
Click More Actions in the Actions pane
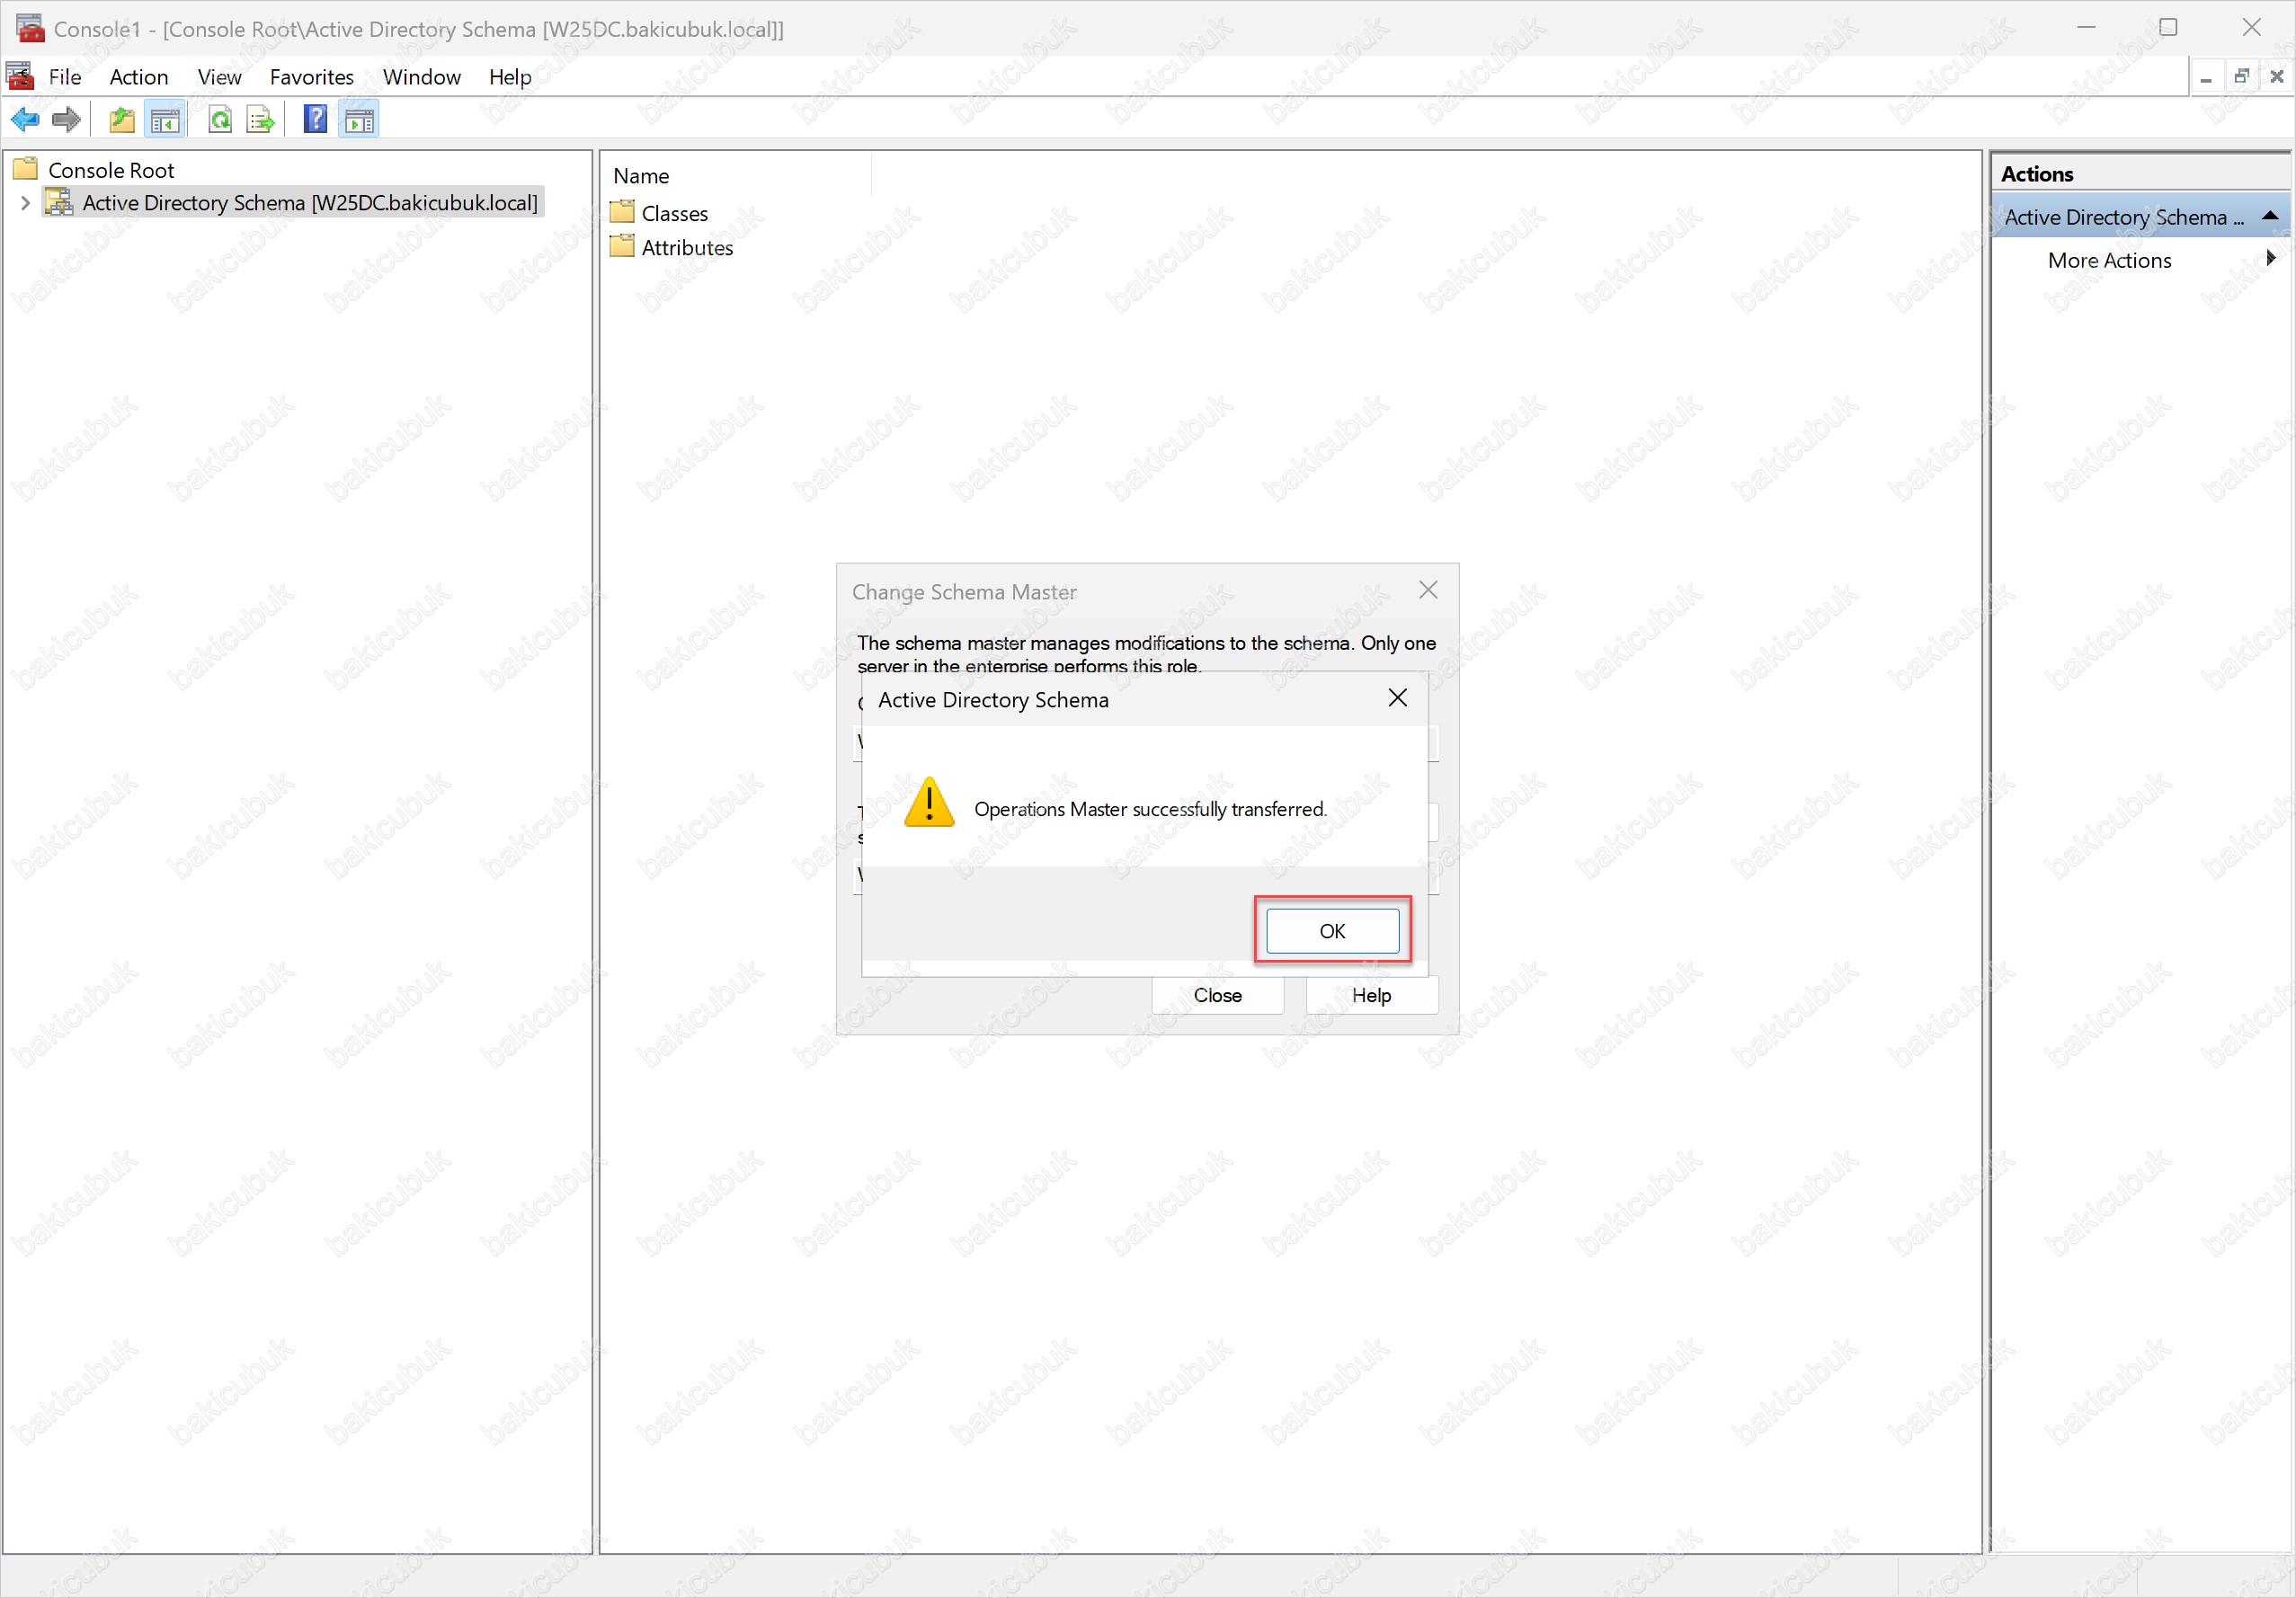tap(2110, 260)
